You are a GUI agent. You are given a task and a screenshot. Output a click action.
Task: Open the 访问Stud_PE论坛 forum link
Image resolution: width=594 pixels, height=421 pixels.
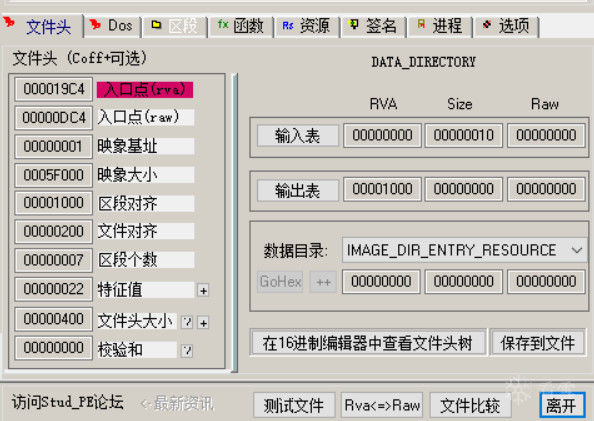(x=68, y=402)
